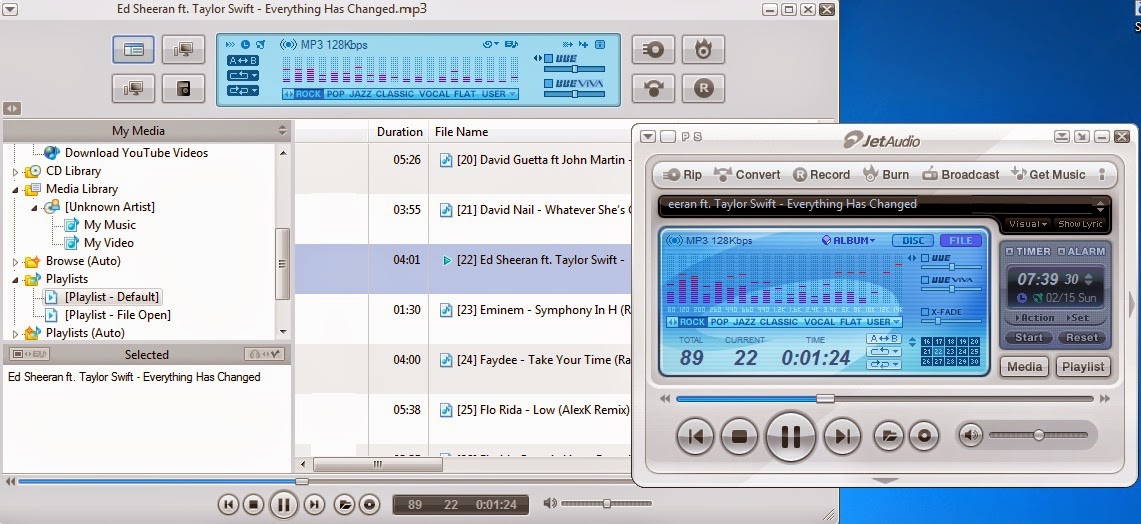Click the rewind seek arrows in JetAudio player
The height and width of the screenshot is (524, 1141).
[x=665, y=399]
